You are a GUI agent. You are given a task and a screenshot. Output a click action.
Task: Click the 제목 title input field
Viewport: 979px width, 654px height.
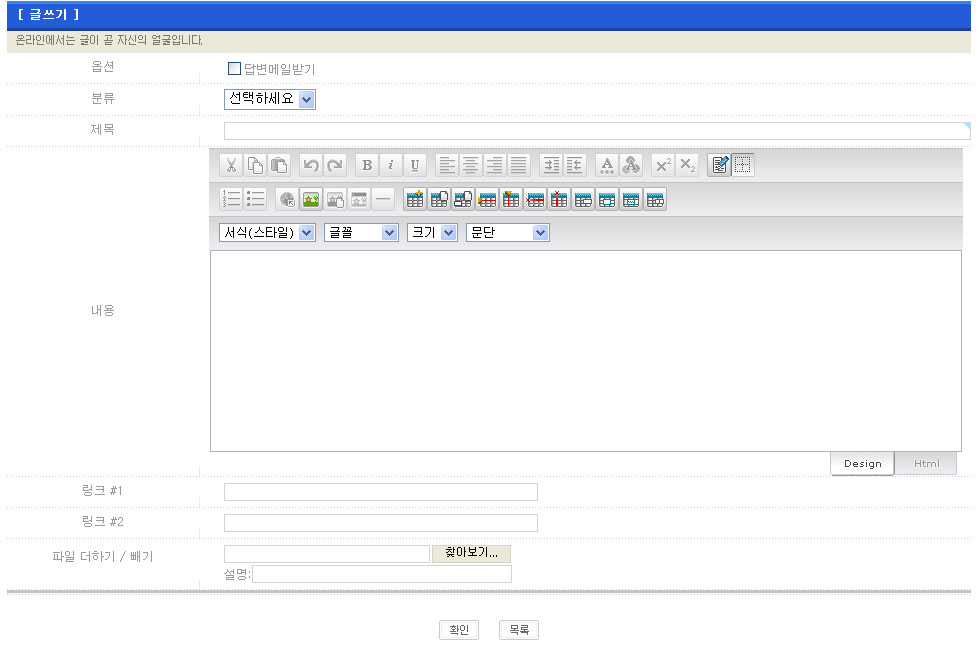596,131
